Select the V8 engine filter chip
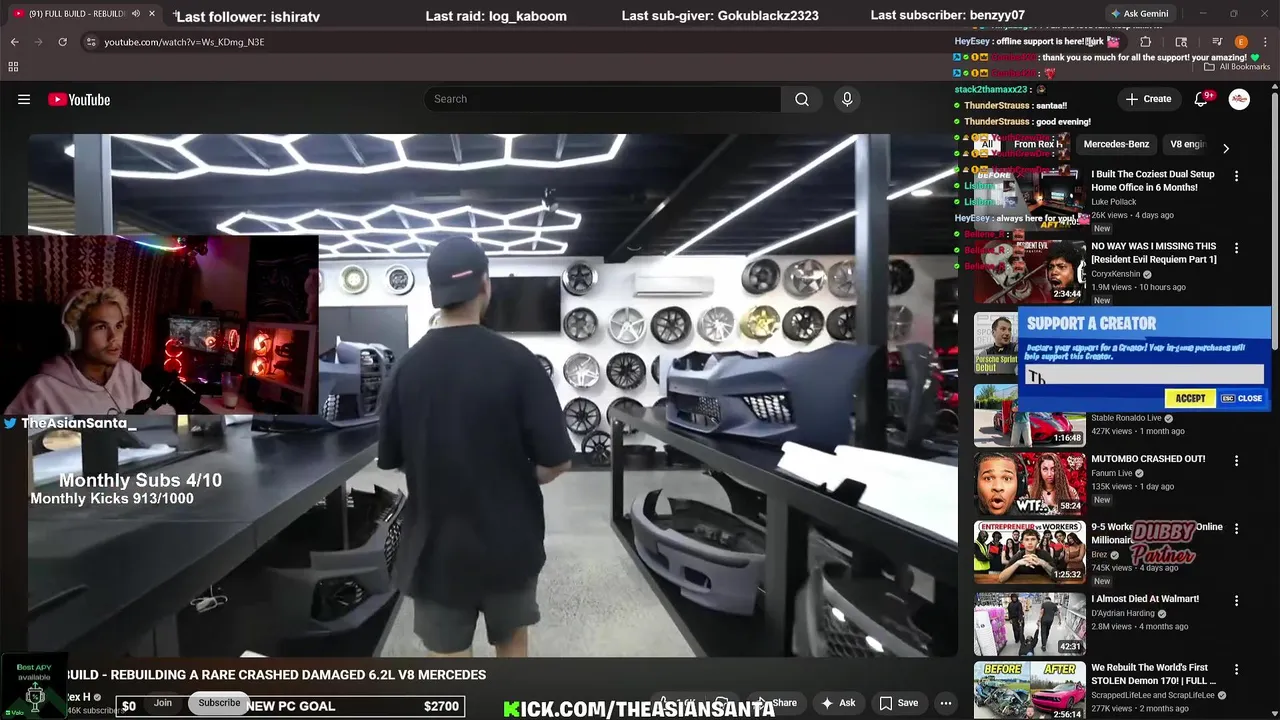This screenshot has height=720, width=1280. 1188,144
